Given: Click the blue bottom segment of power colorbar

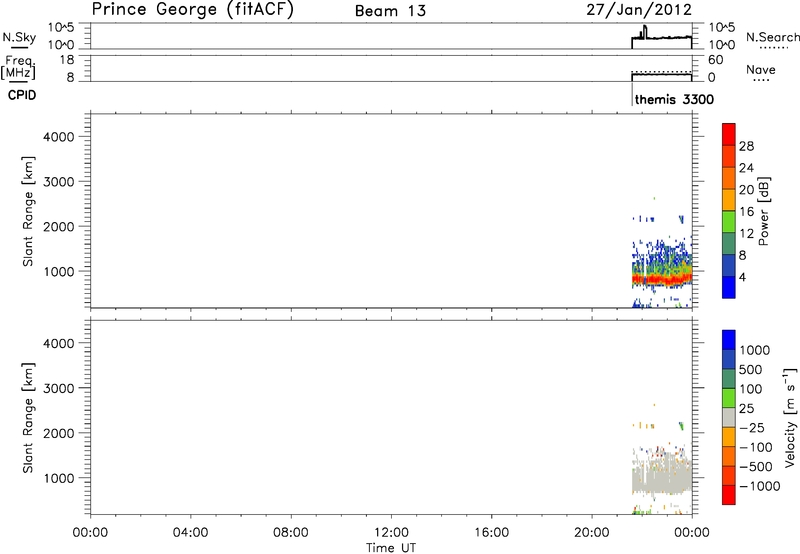Looking at the screenshot, I should tap(729, 287).
